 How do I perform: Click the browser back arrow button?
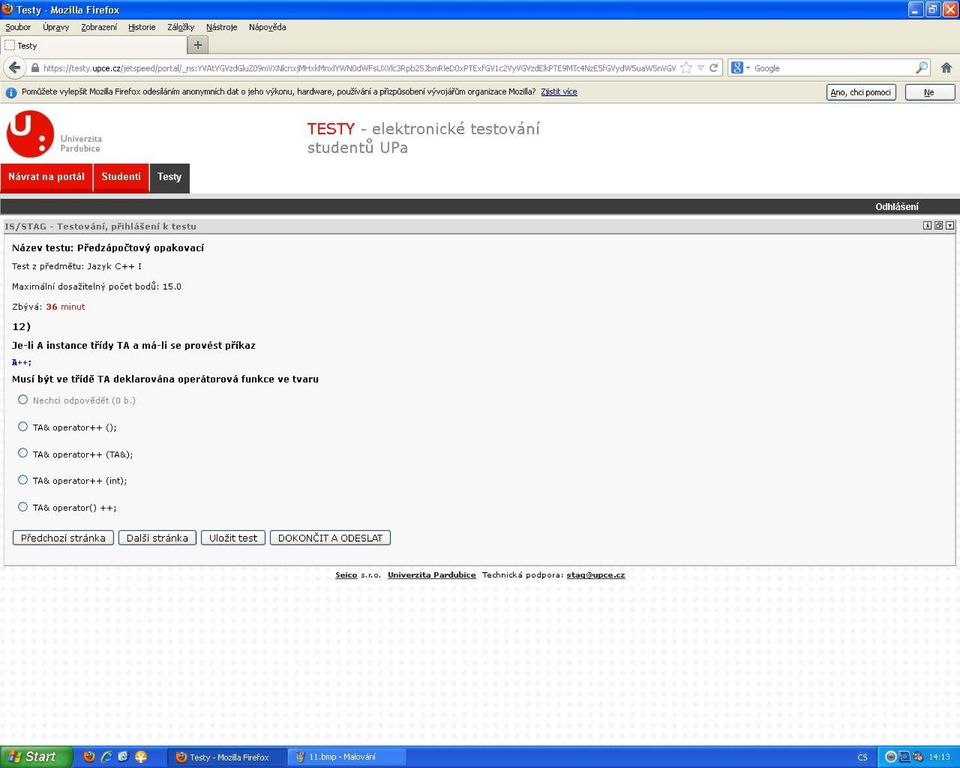[x=15, y=67]
